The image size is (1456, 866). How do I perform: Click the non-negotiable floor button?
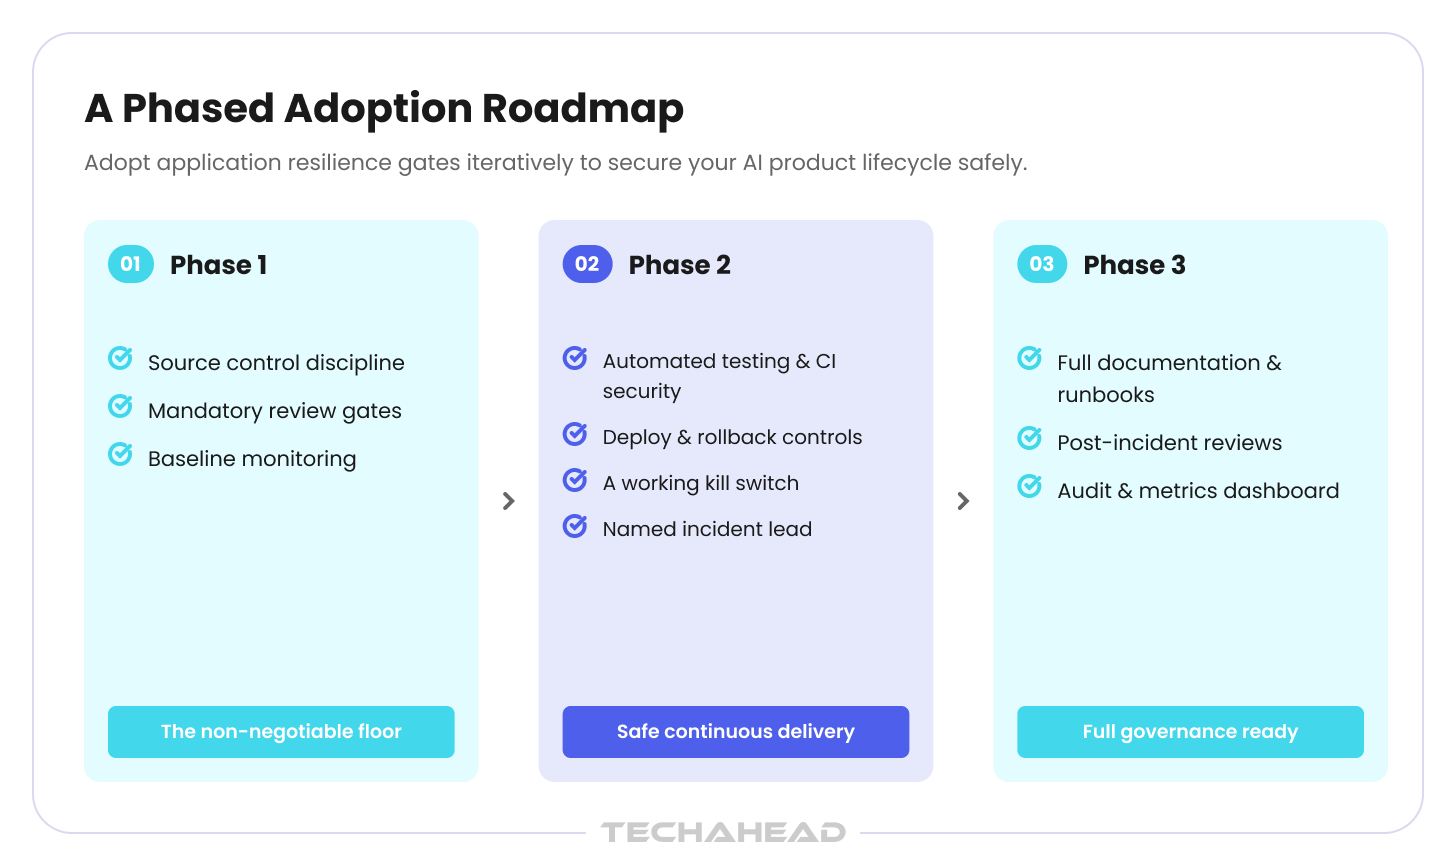point(281,732)
